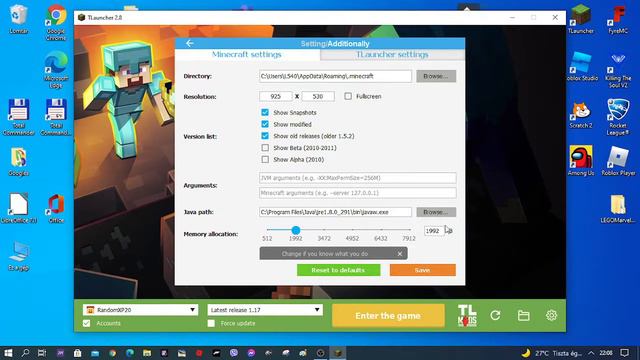
Task: Open the Roblox Player desktop shortcut
Action: point(618,161)
